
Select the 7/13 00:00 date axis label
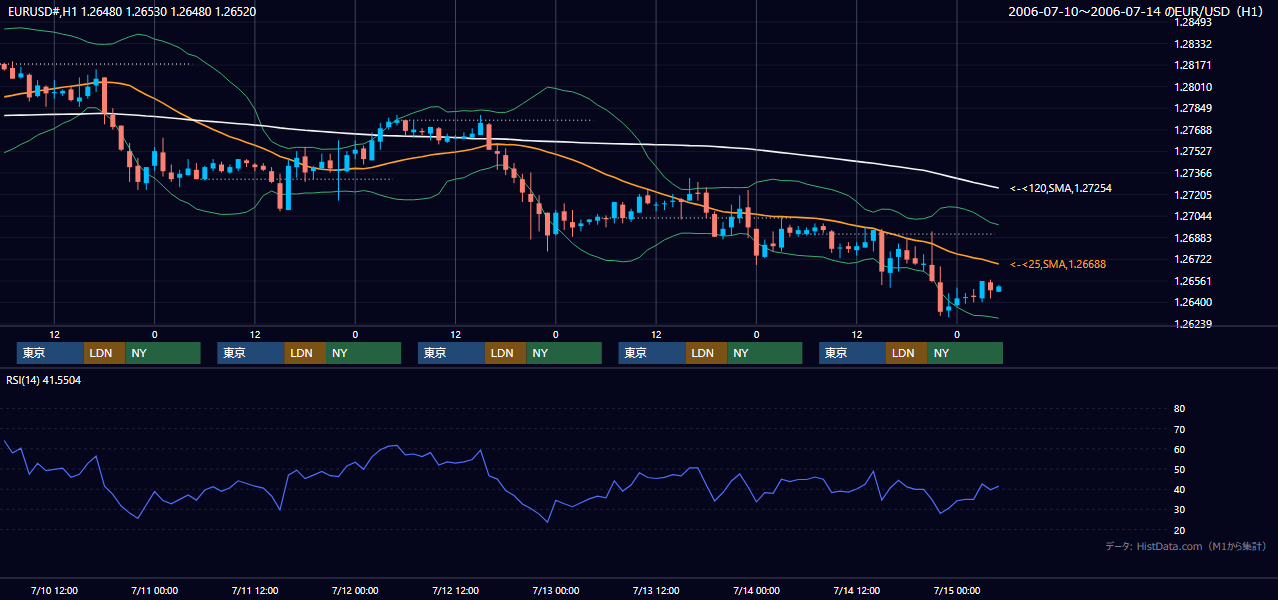555,590
